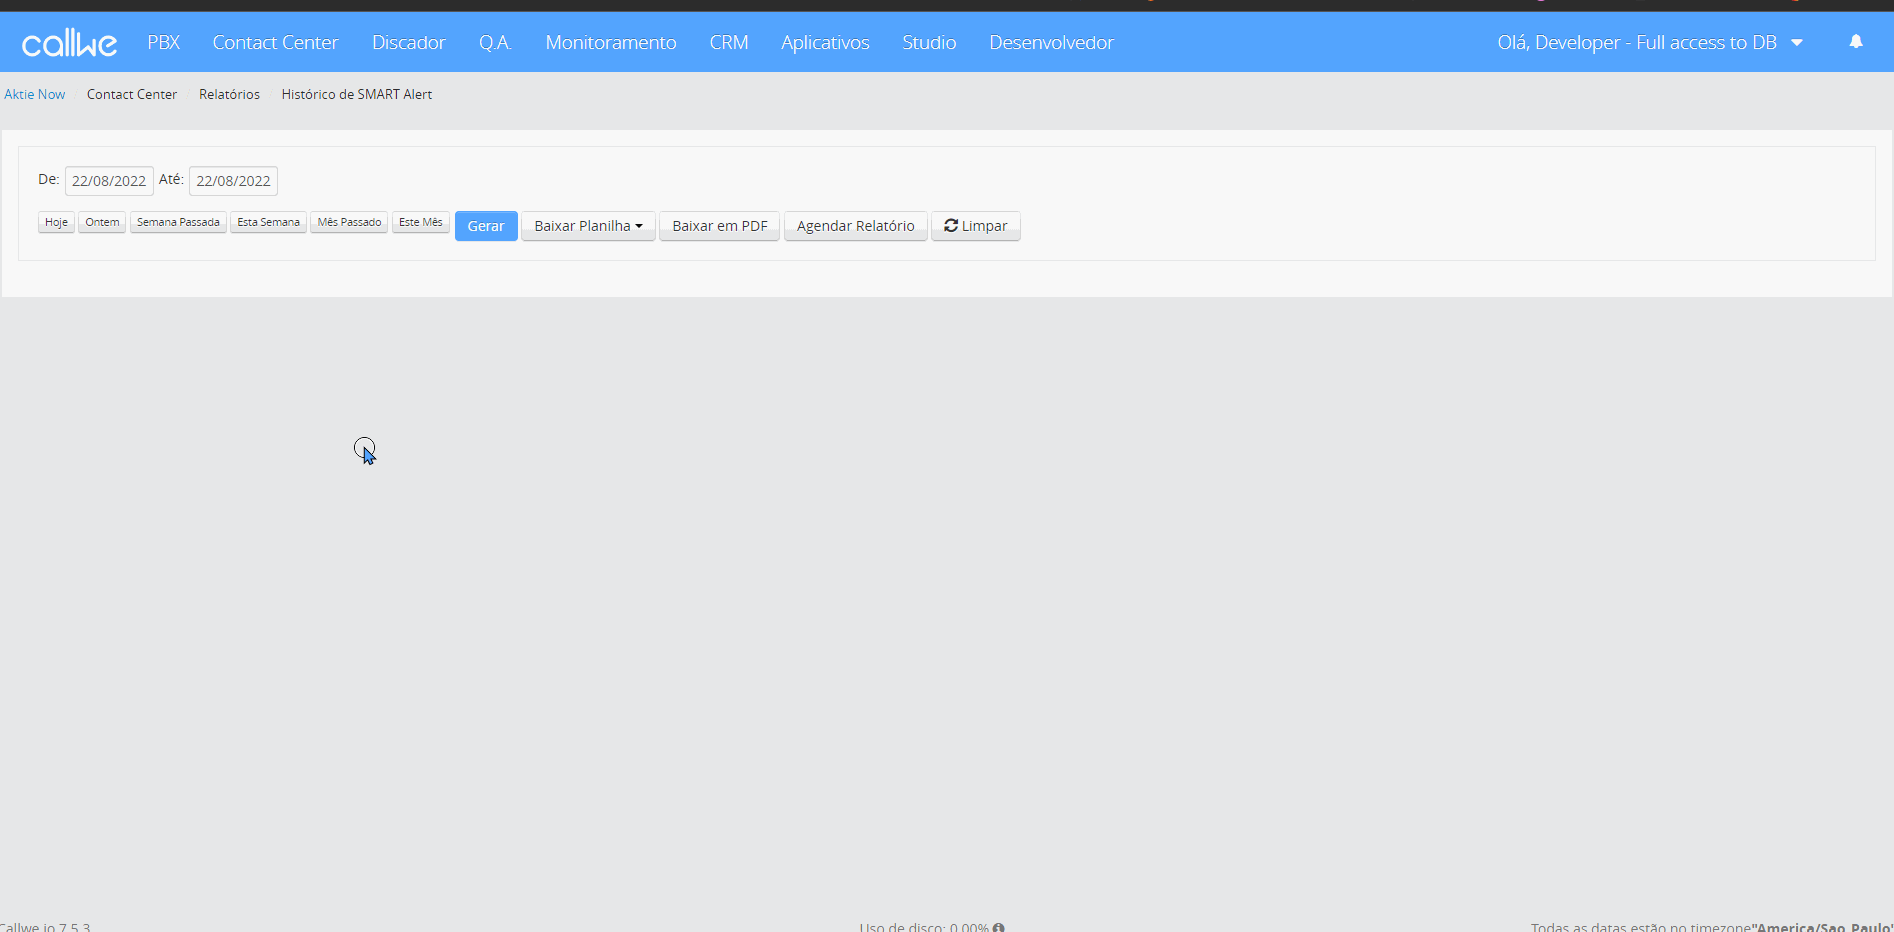This screenshot has height=932, width=1894.
Task: Select the Hoje date shortcut
Action: (x=56, y=222)
